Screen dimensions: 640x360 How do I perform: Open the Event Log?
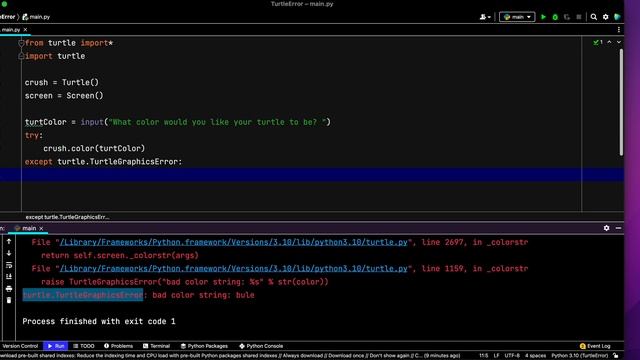pos(595,346)
